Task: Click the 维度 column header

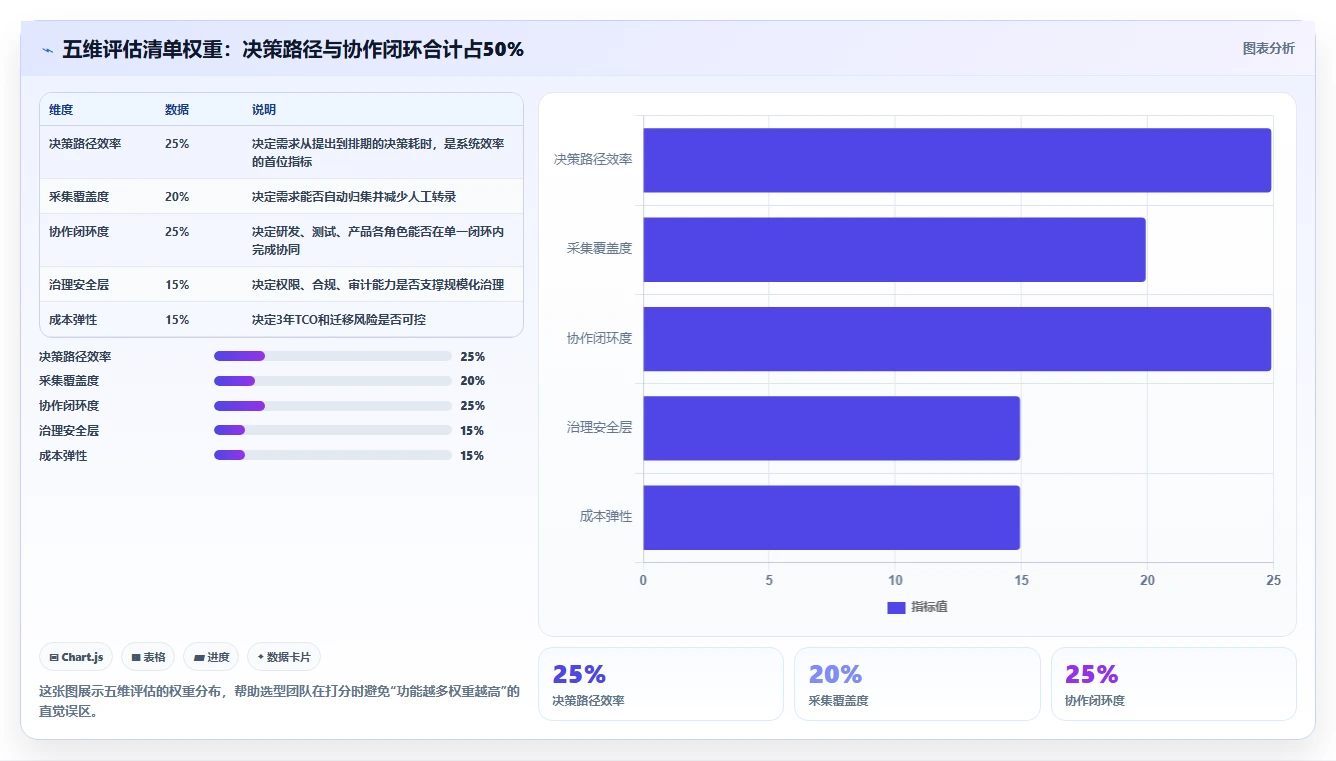Action: click(x=61, y=109)
